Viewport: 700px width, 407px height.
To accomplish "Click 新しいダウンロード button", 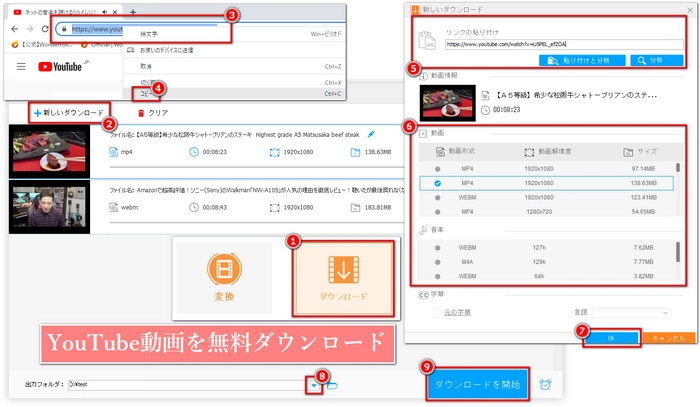I will pyautogui.click(x=69, y=113).
